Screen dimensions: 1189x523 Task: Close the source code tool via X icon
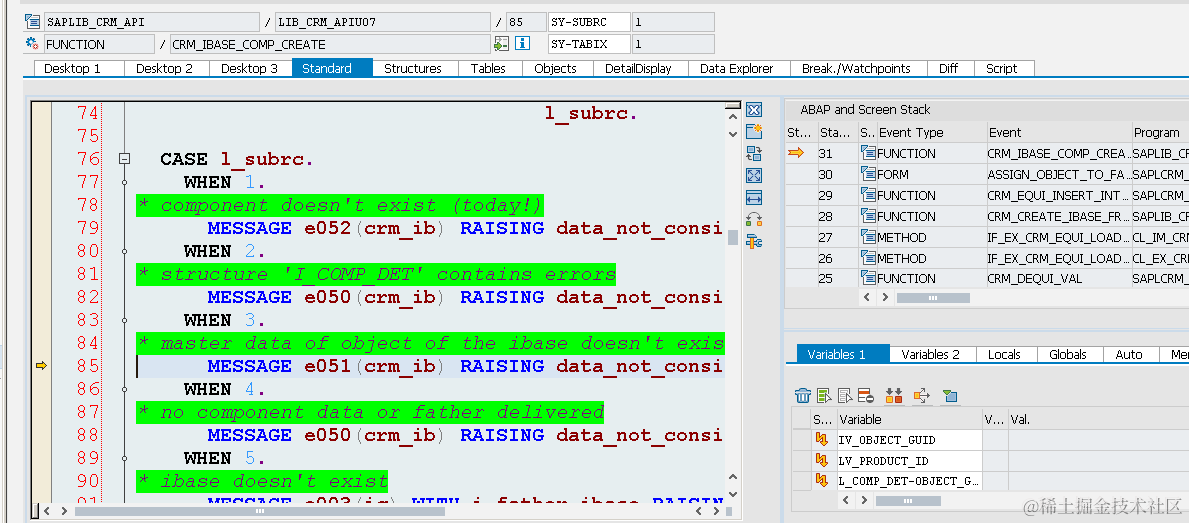754,110
